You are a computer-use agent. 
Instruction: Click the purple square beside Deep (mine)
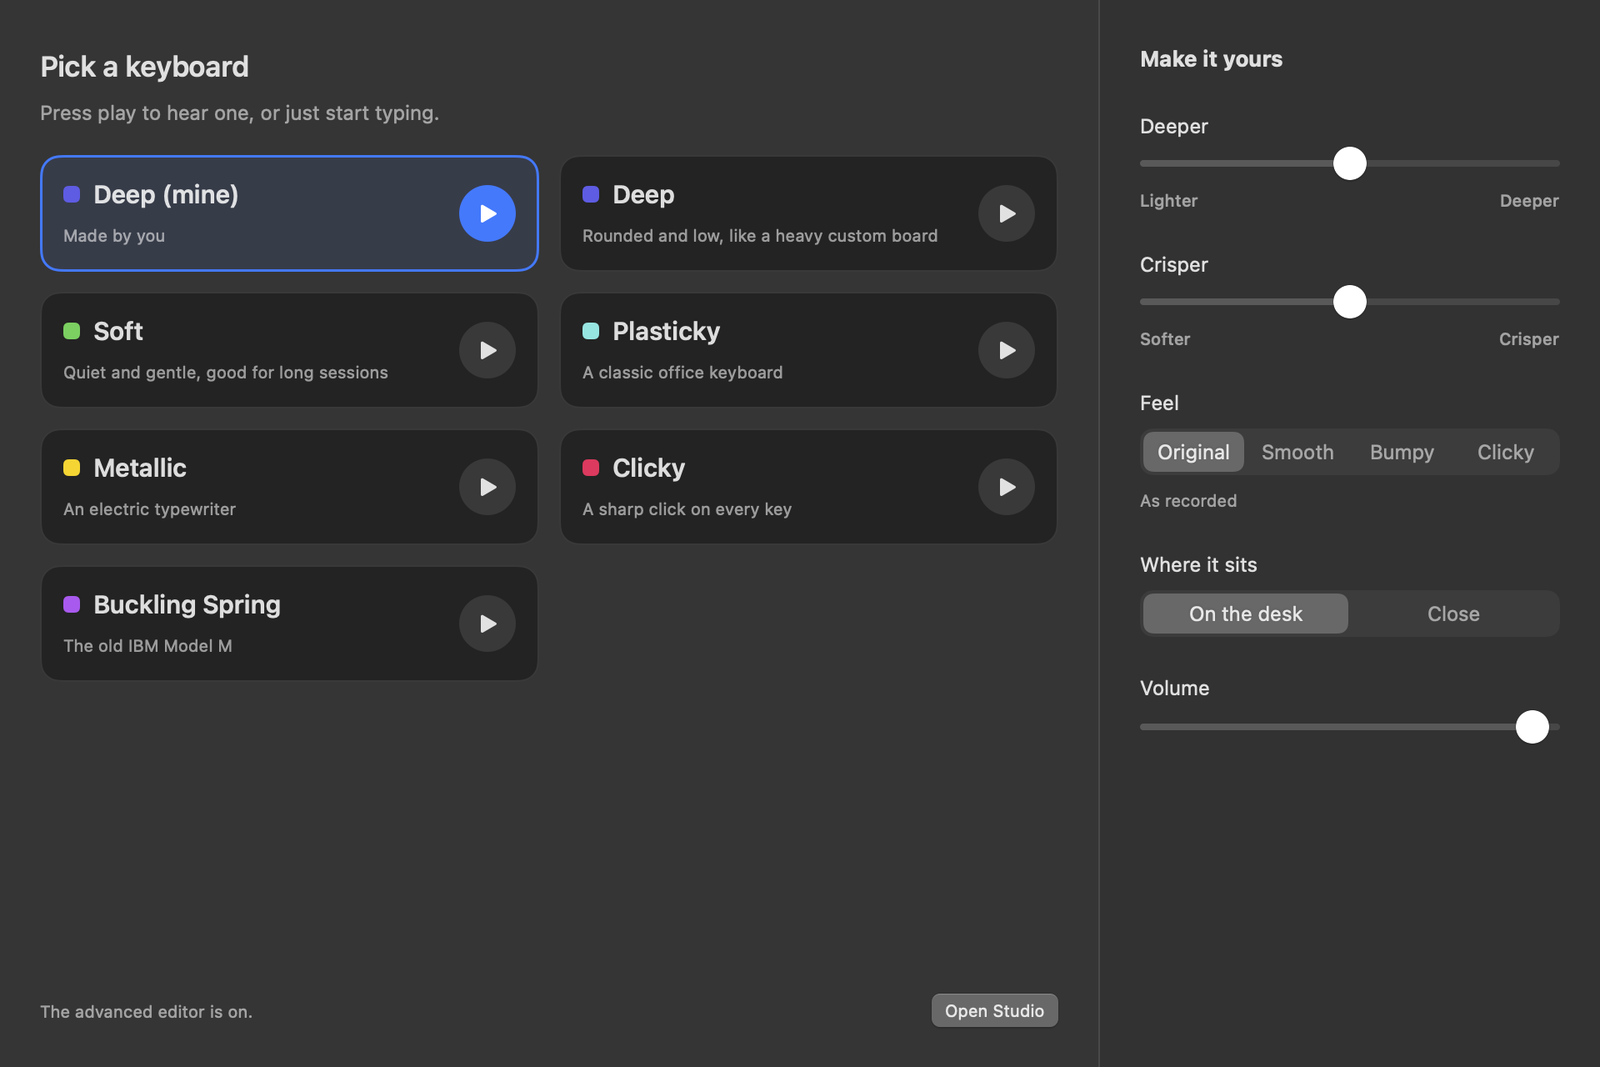[72, 194]
